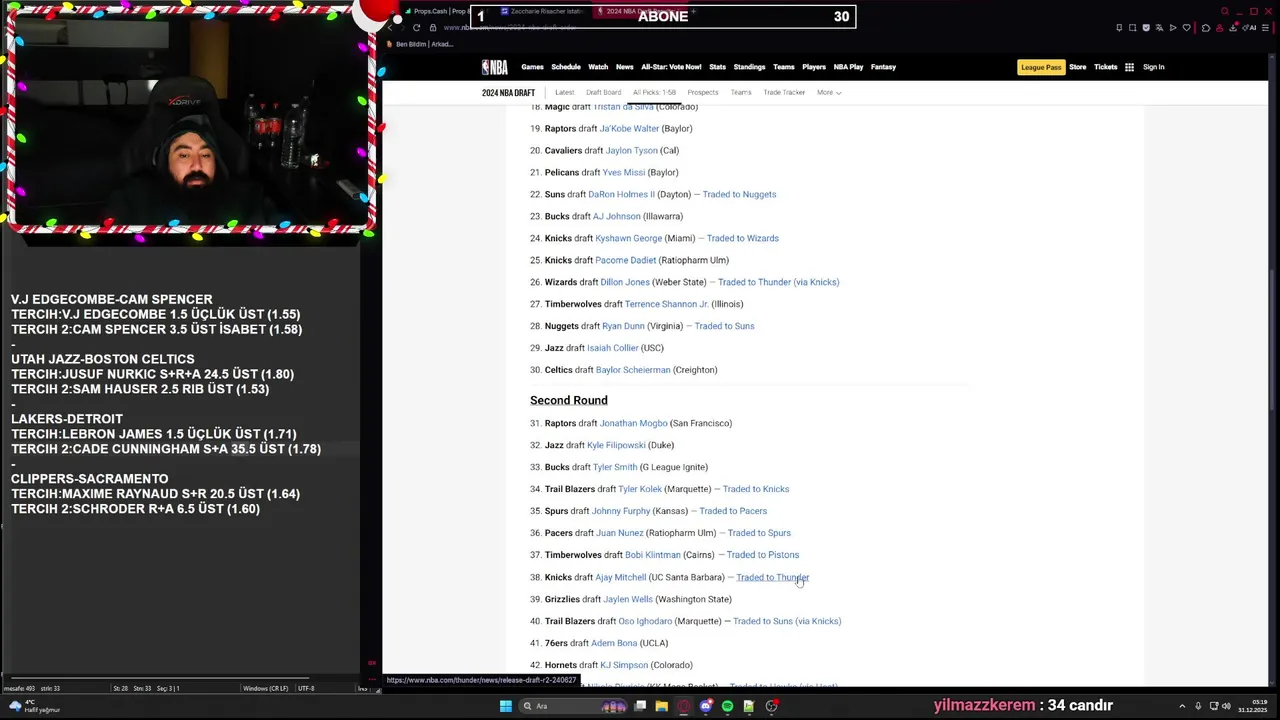This screenshot has width=1280, height=720.
Task: Open the Windows Start menu
Action: 506,706
